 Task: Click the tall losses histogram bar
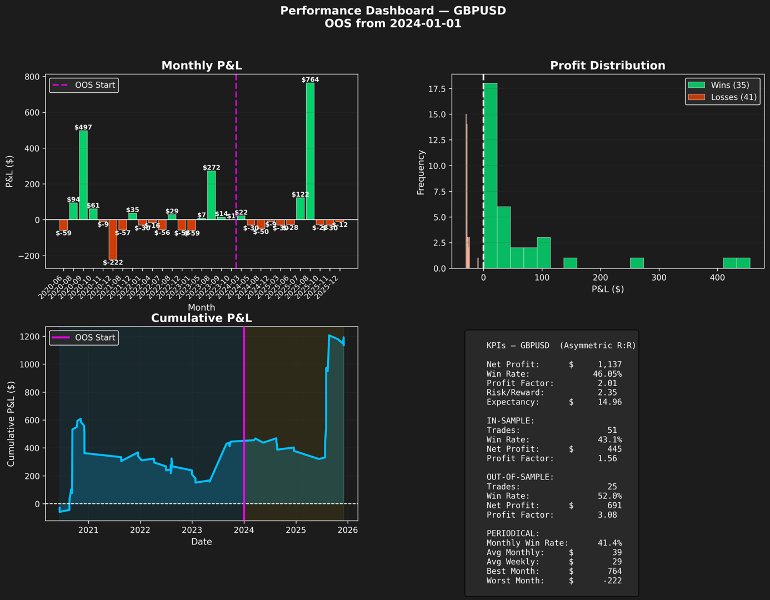[466, 191]
